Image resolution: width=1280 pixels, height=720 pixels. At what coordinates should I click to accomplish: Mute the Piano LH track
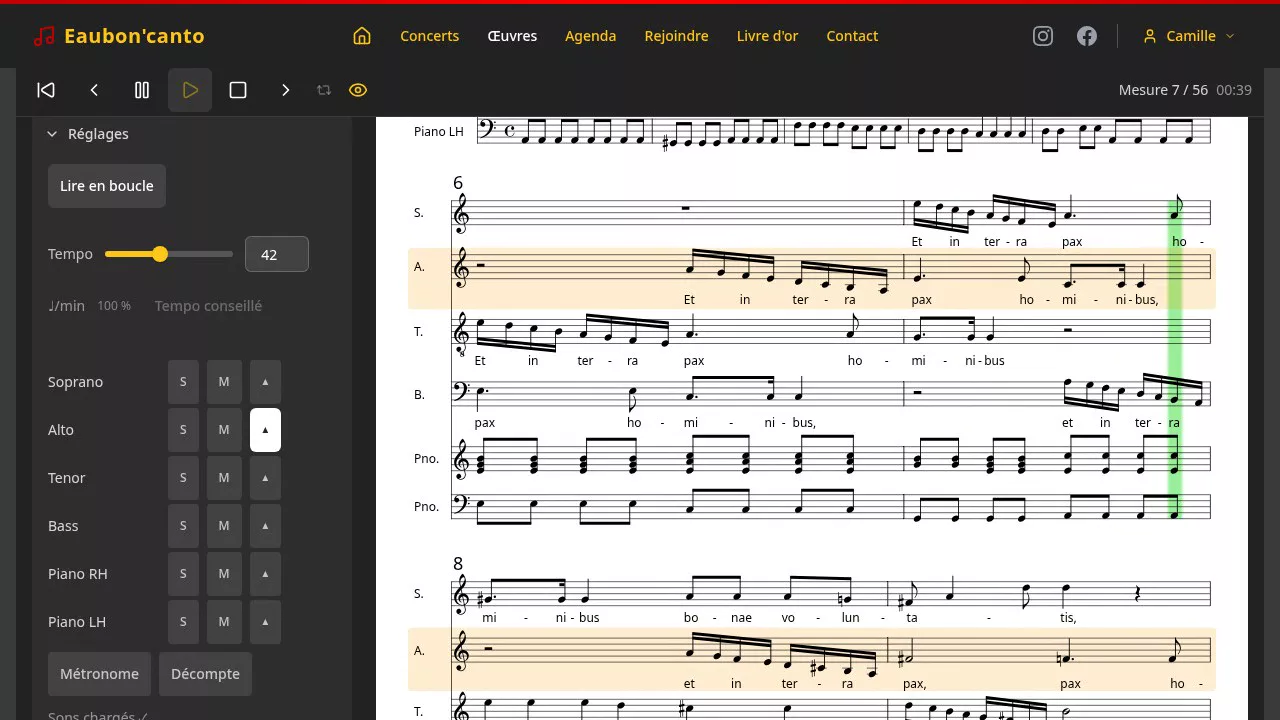point(224,622)
